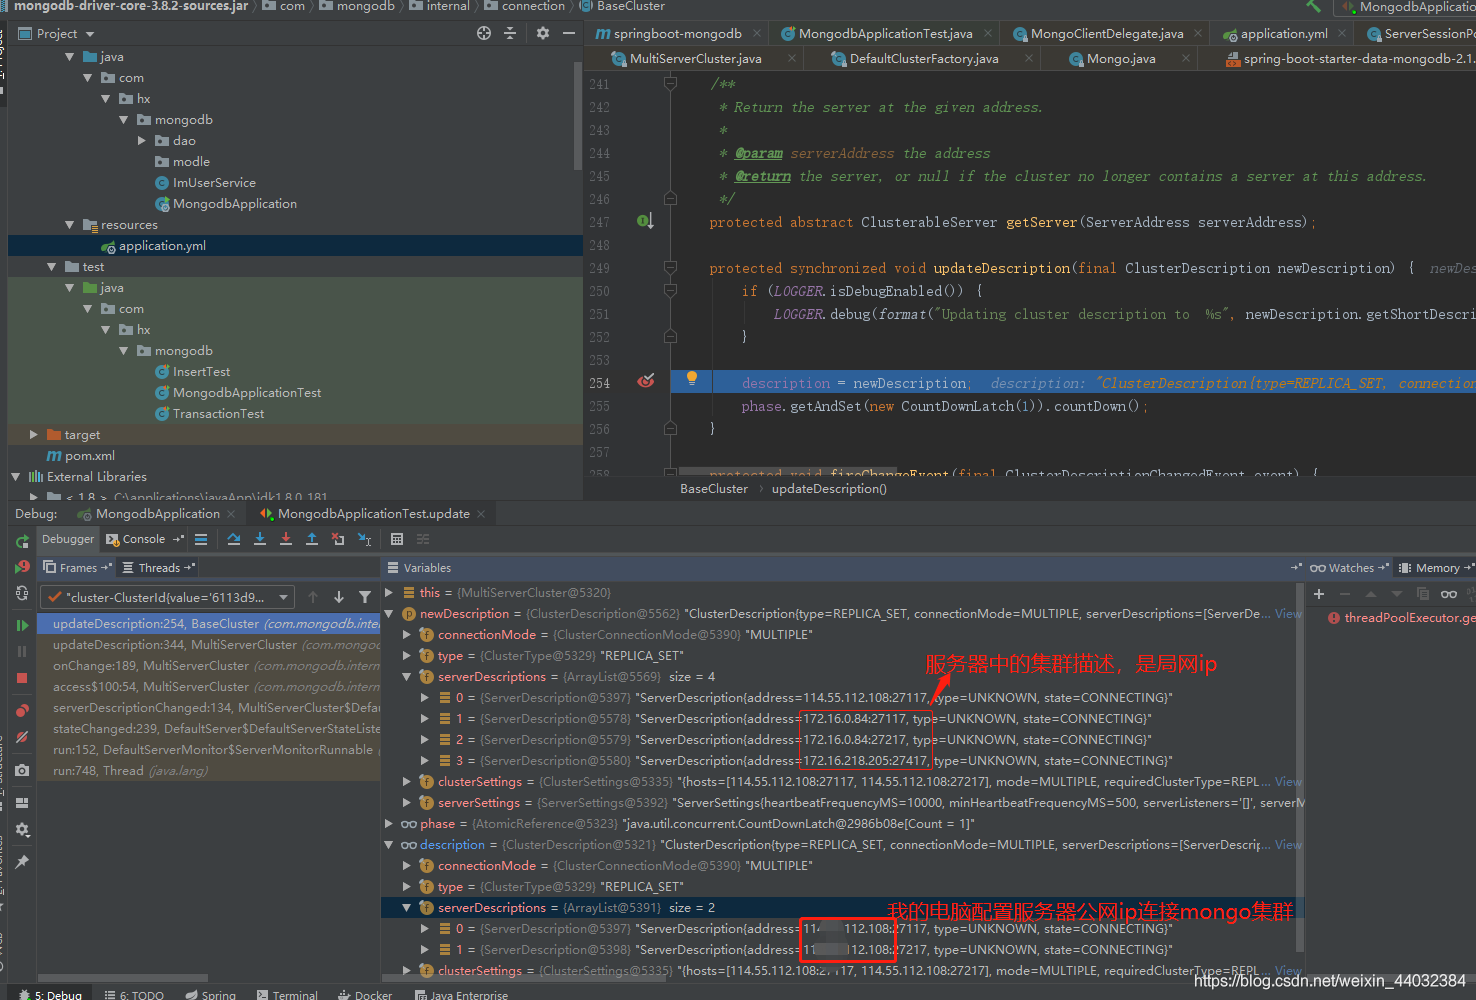The height and width of the screenshot is (1000, 1476).
Task: Toggle Mute Breakpoints in debug sidebar
Action: 22,737
